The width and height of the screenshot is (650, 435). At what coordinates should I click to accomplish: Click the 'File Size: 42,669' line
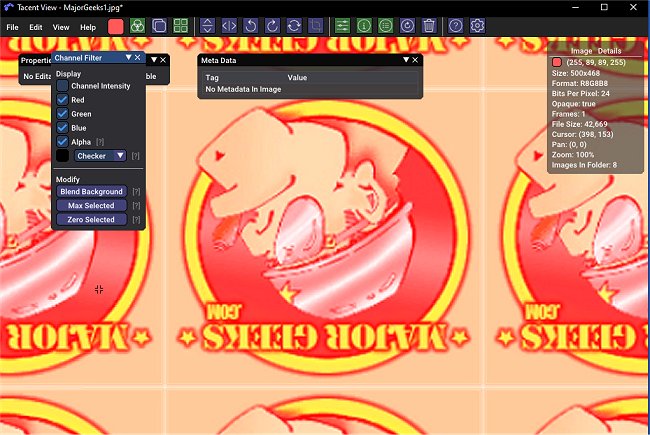click(x=580, y=124)
